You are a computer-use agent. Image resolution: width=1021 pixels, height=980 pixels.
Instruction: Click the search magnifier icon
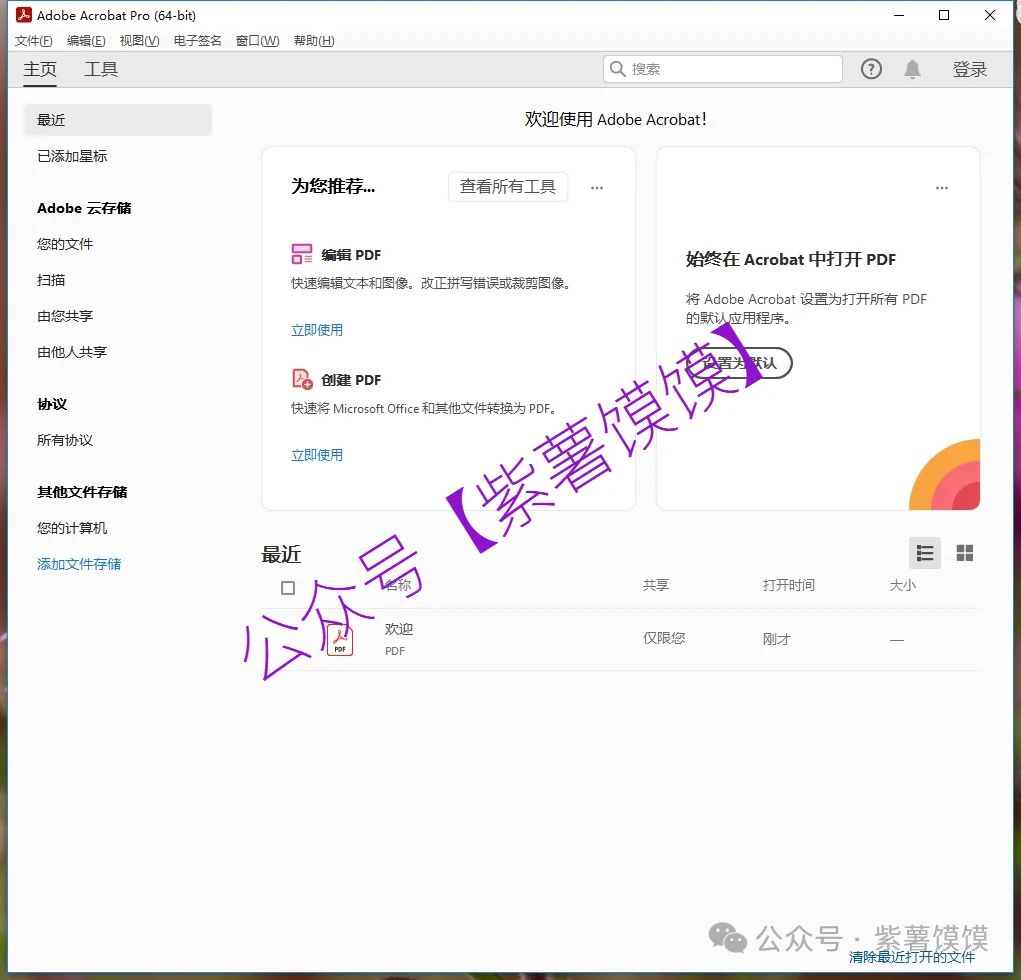click(x=618, y=69)
